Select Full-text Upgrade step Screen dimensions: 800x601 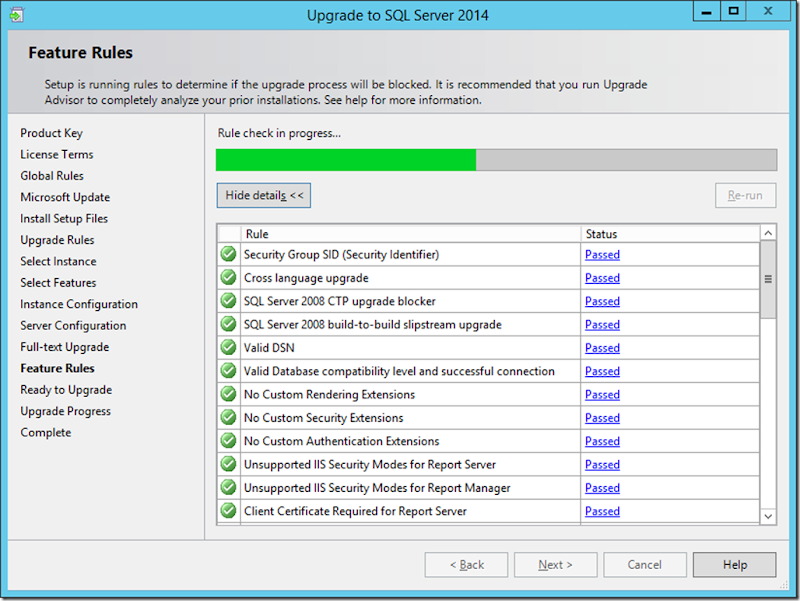pyautogui.click(x=65, y=347)
